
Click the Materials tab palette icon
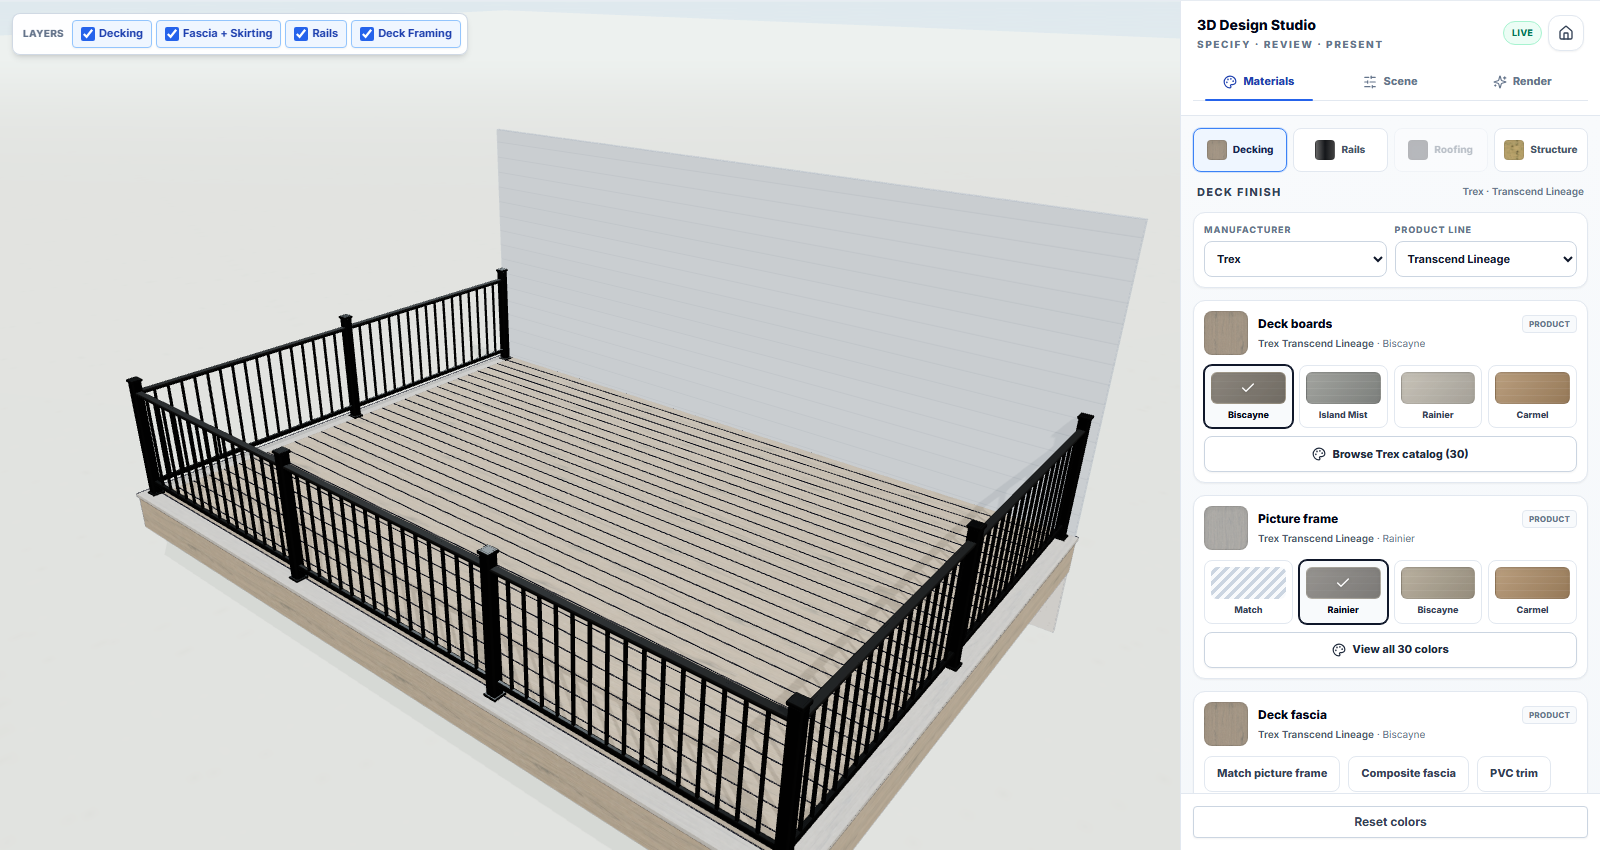1230,82
